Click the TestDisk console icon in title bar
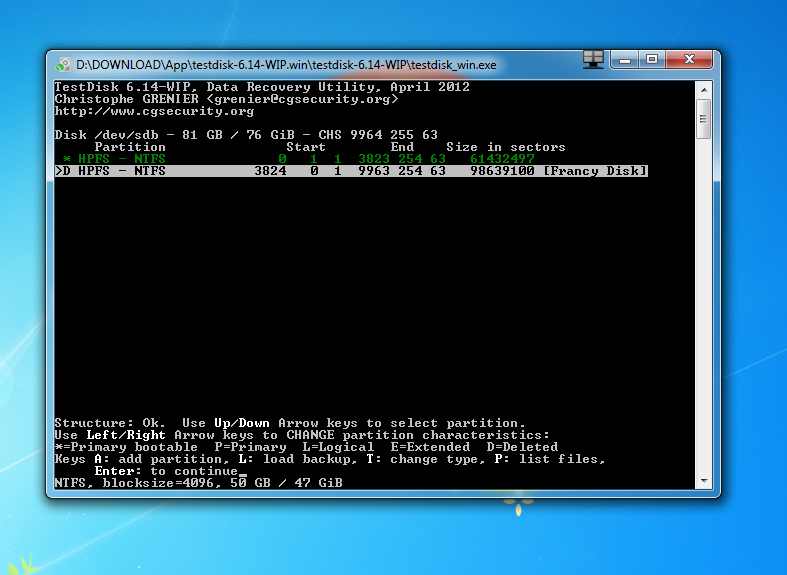The width and height of the screenshot is (787, 575). pyautogui.click(x=63, y=65)
